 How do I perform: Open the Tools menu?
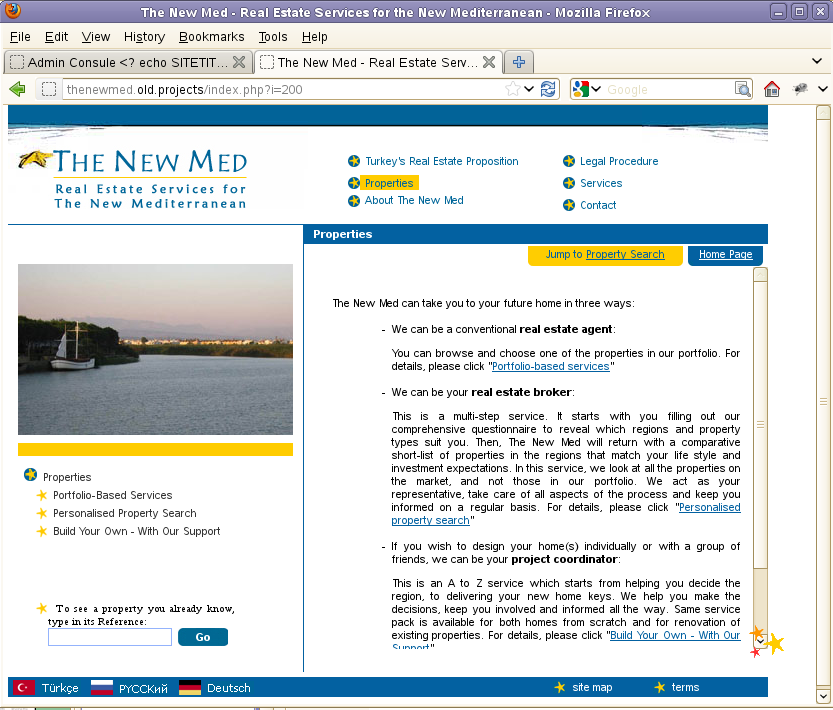click(273, 37)
